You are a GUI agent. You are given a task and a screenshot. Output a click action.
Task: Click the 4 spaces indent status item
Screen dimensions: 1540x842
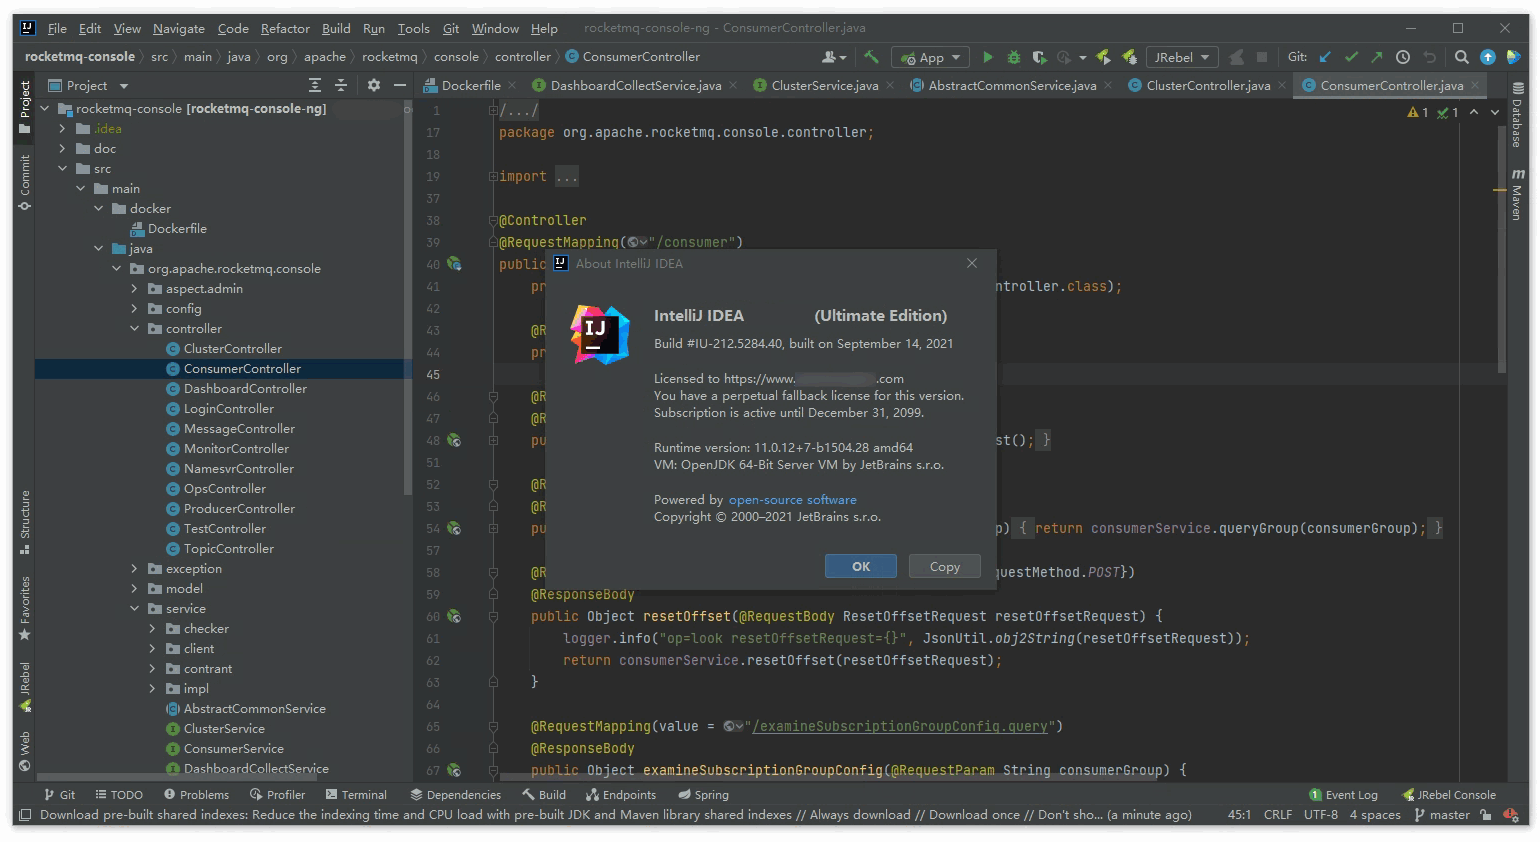pyautogui.click(x=1375, y=815)
